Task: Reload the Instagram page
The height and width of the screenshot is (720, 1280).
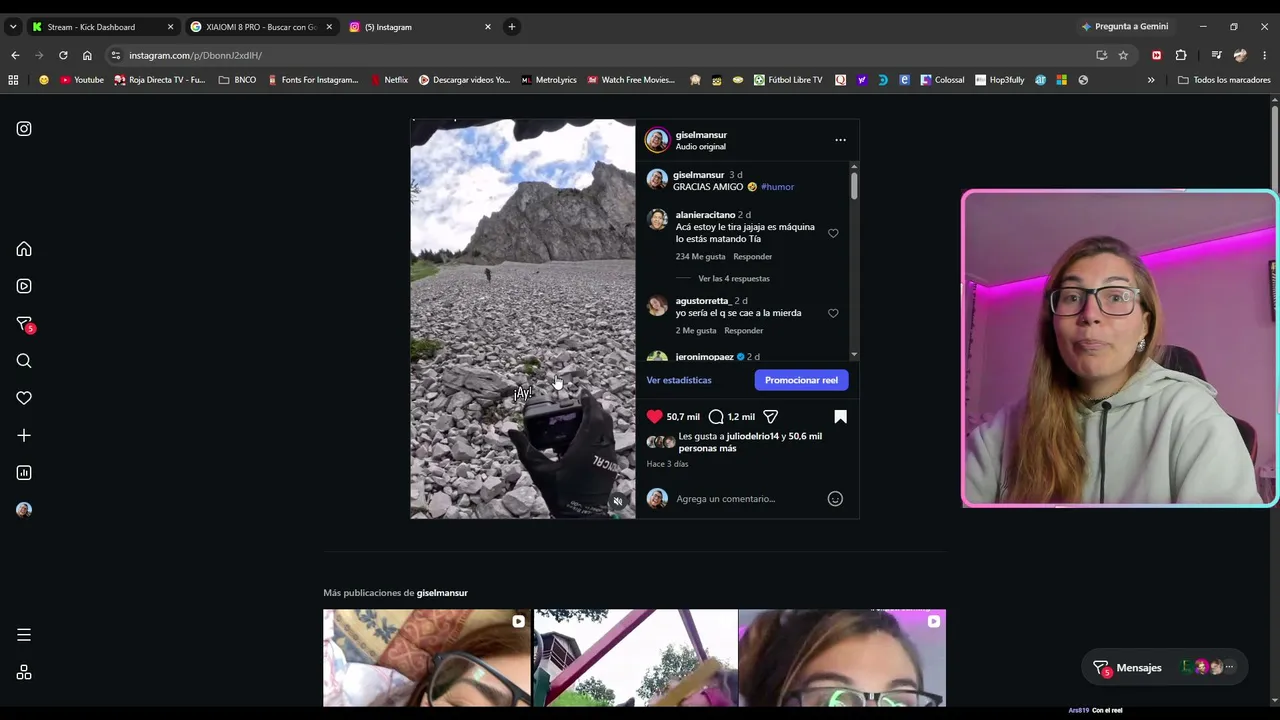Action: point(63,55)
